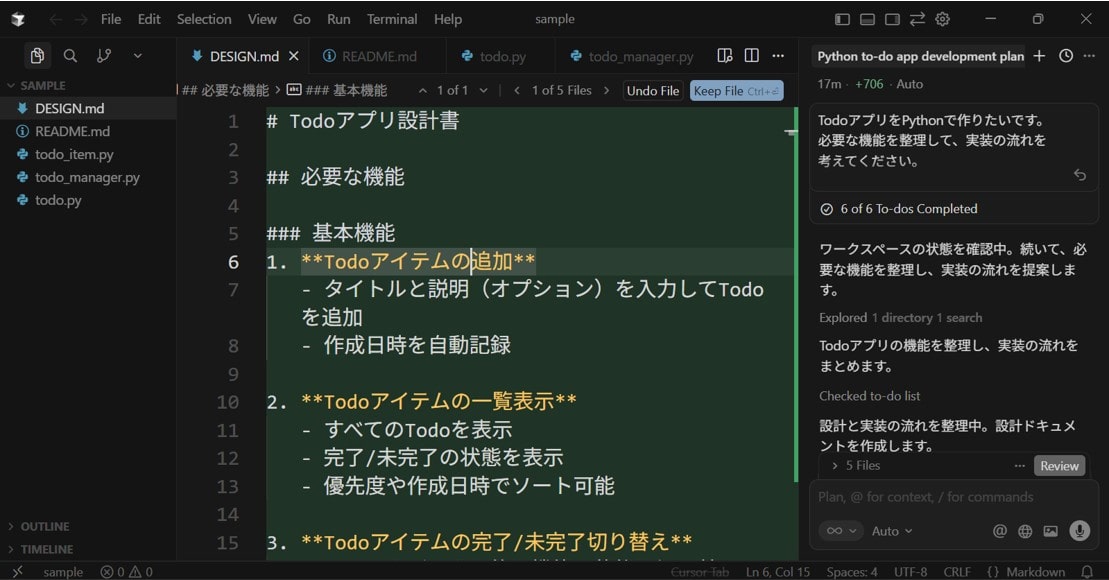
Task: Show chat history via the clock icon
Action: pos(1065,56)
